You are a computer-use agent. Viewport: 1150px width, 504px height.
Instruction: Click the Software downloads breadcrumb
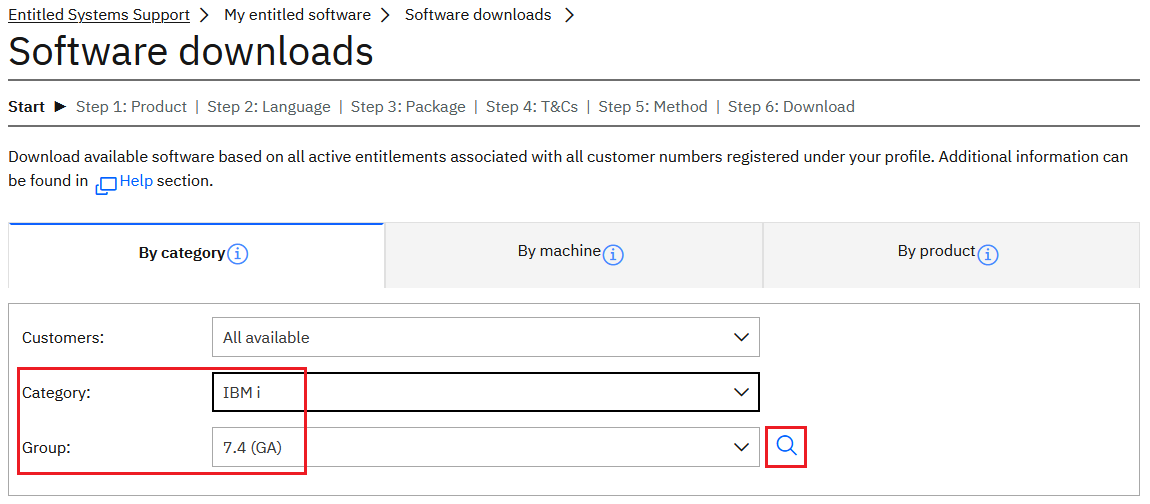[x=477, y=15]
